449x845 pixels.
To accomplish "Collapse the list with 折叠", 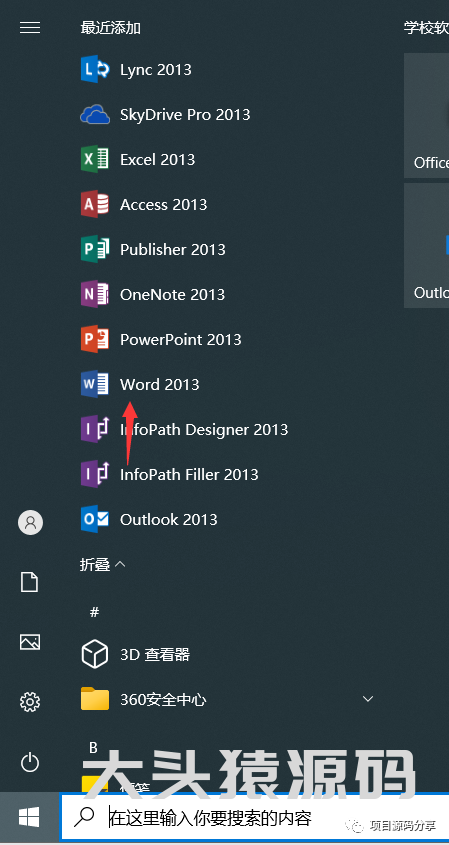I will [102, 564].
